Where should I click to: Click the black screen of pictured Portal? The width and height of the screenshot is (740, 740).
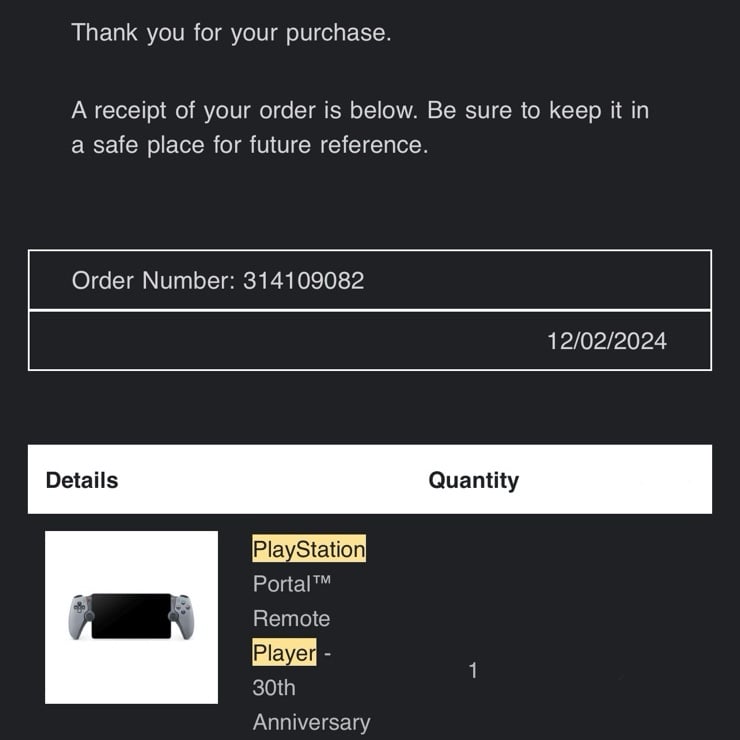[131, 615]
